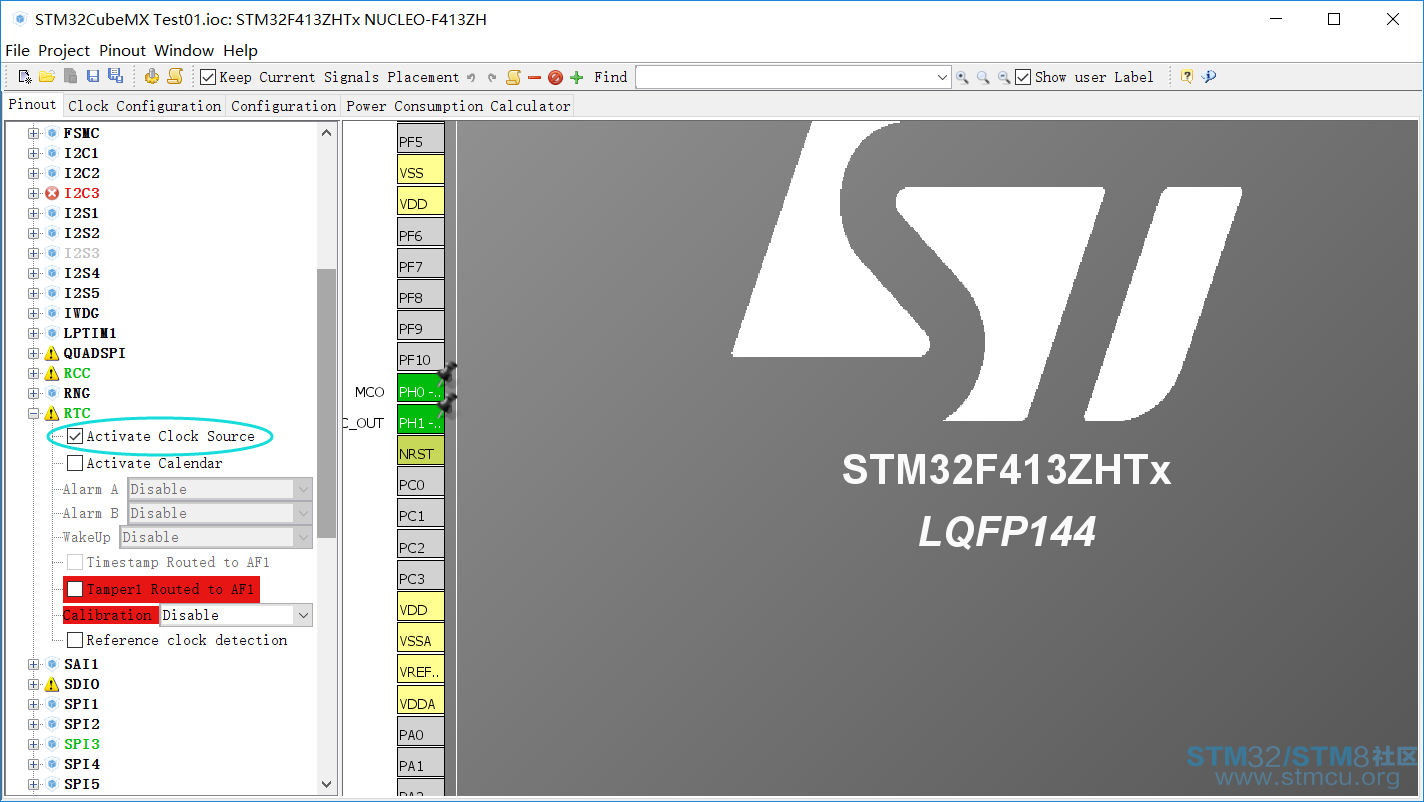Toggle the Show user Label checkbox
The height and width of the screenshot is (802, 1424).
[x=1023, y=77]
